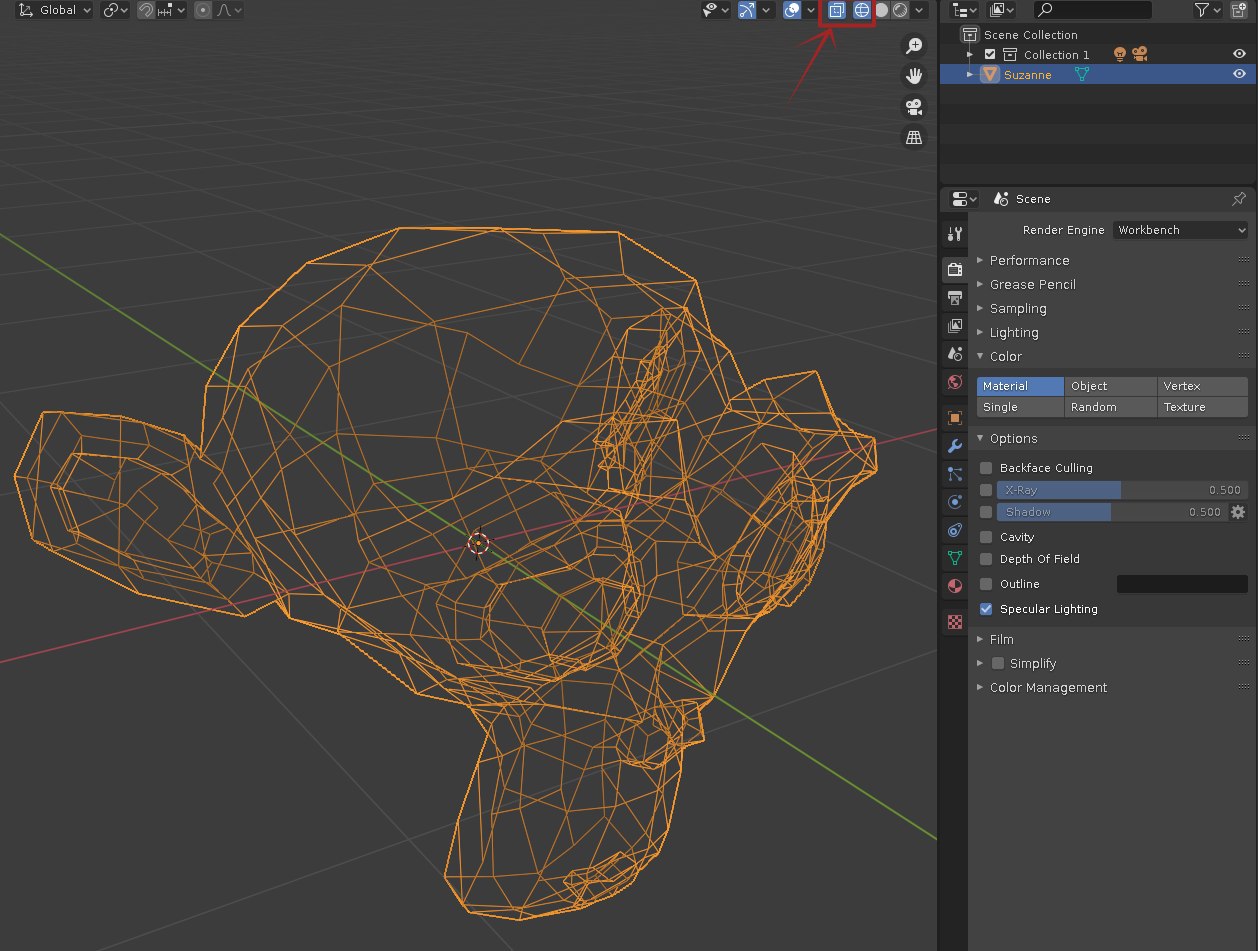Select Suzanne in the outliner
The height and width of the screenshot is (951, 1258).
[x=1027, y=75]
